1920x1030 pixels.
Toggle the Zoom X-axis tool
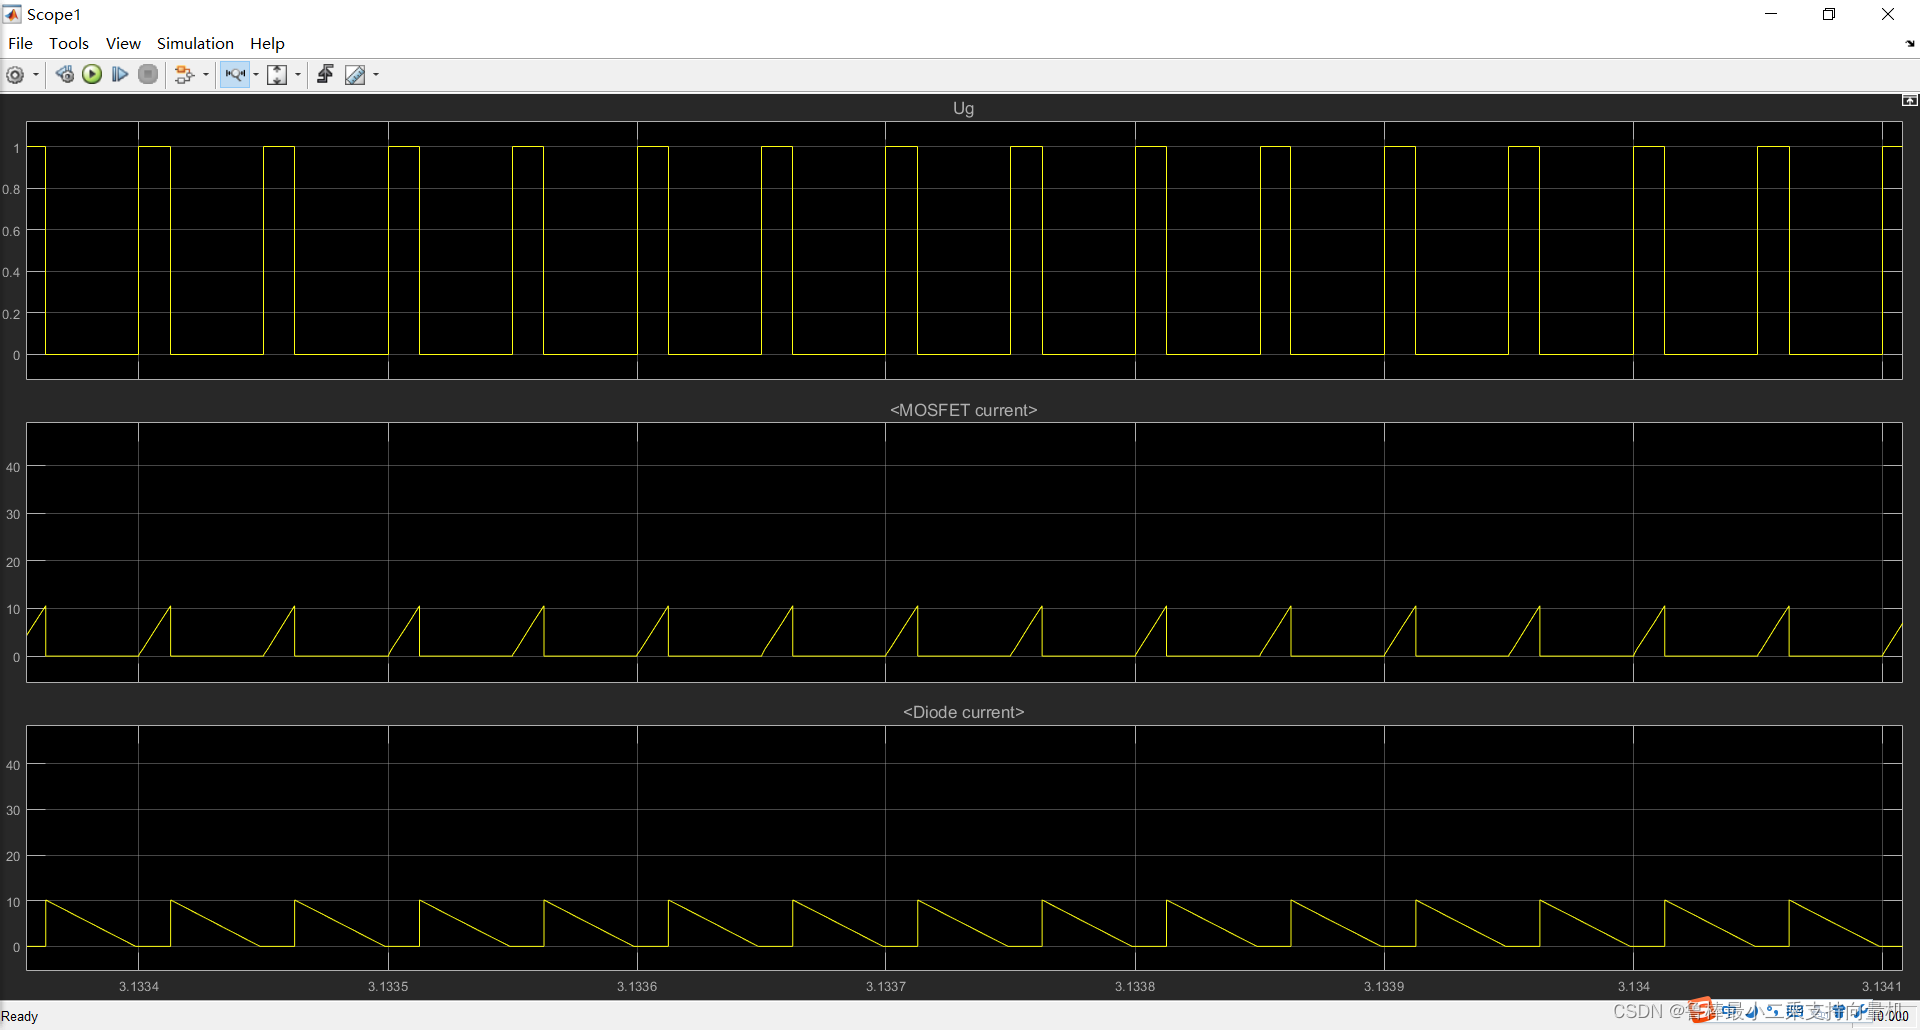point(235,75)
